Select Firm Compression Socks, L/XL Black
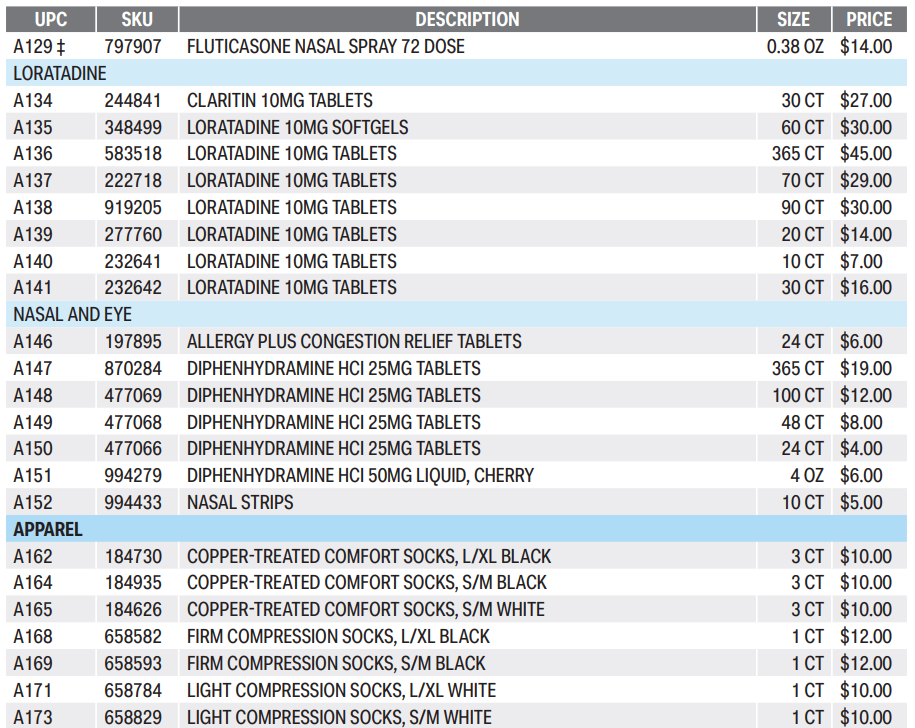Screen dimensions: 915x728 click(x=338, y=636)
